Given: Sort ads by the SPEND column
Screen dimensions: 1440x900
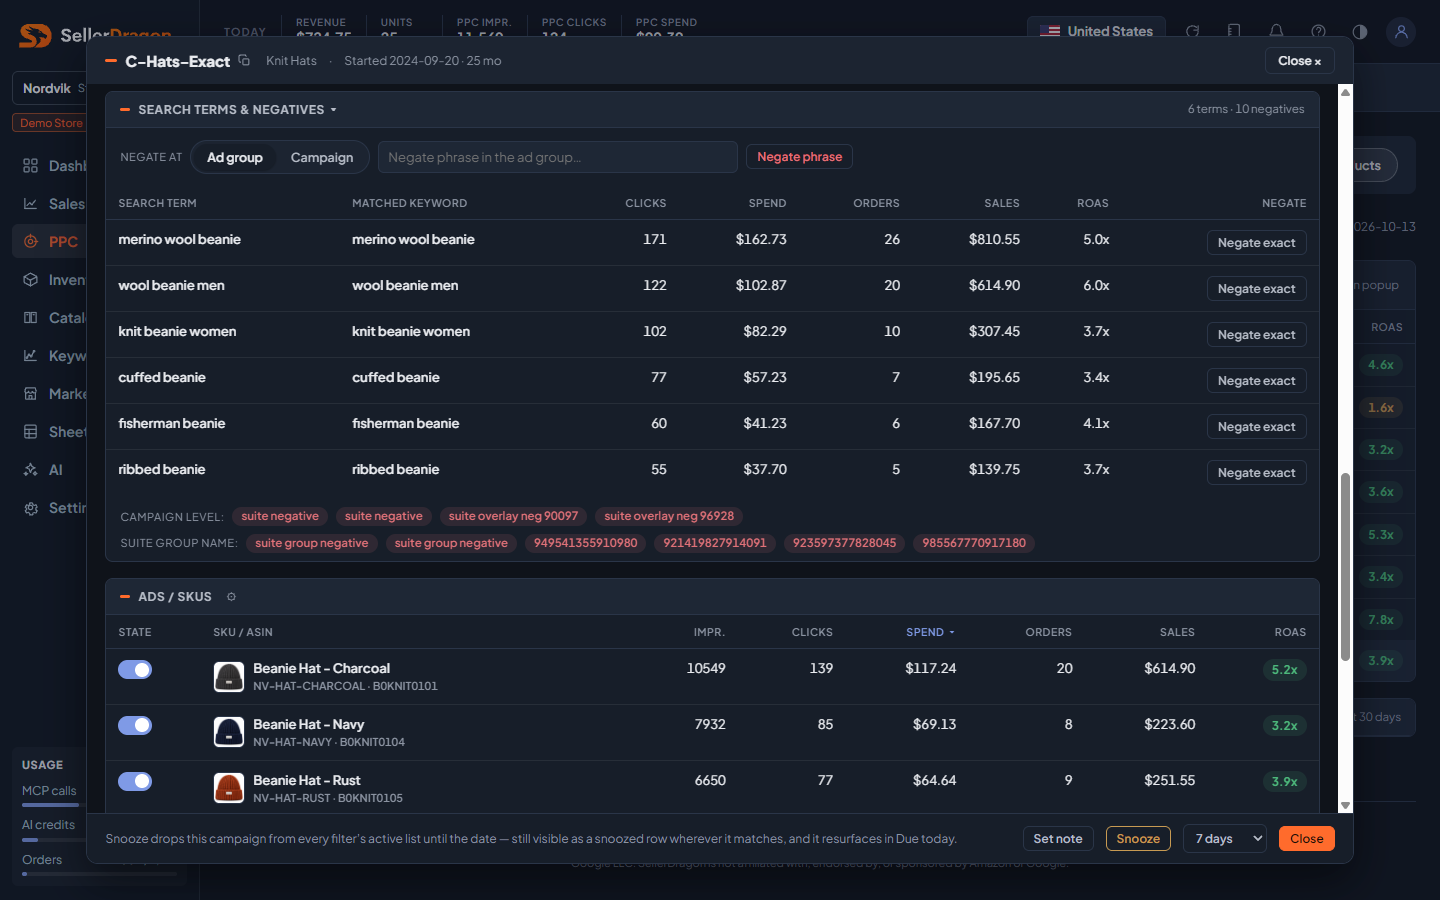Looking at the screenshot, I should 930,632.
